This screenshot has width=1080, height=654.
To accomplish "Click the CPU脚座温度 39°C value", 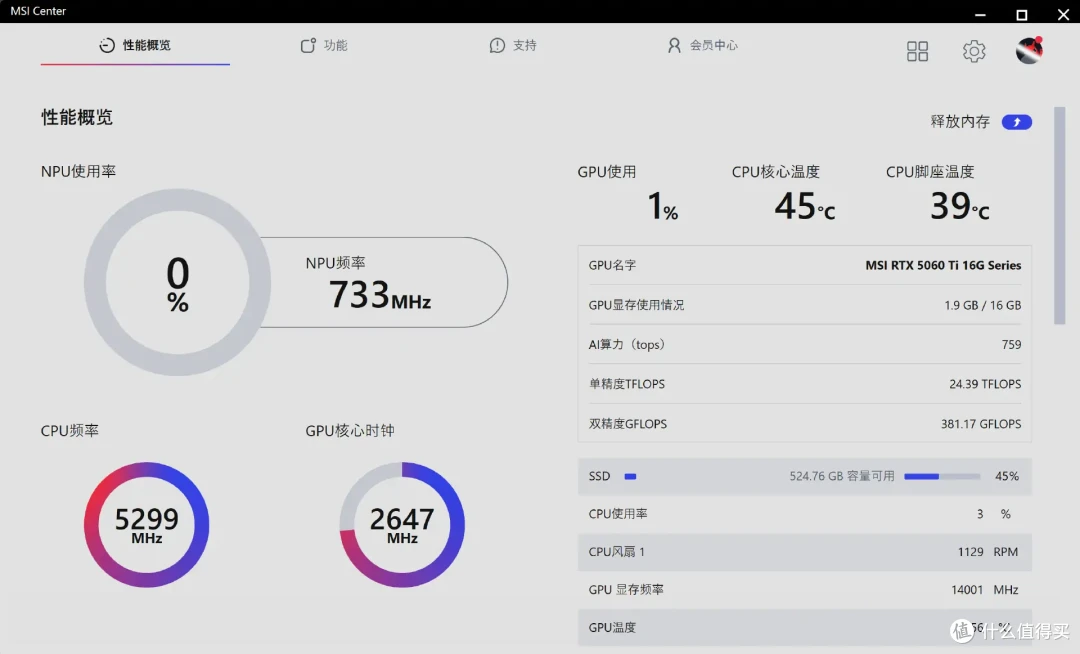I will 959,206.
